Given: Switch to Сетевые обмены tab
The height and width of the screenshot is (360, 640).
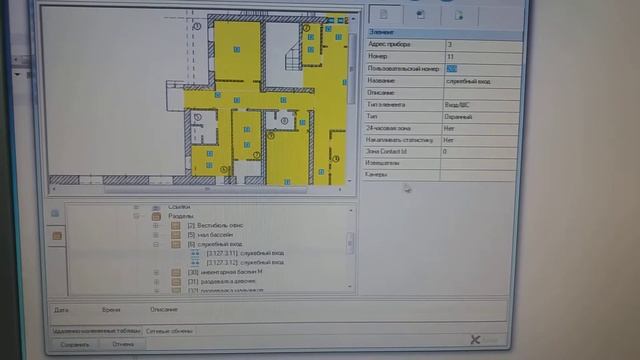Looking at the screenshot, I should 169,331.
